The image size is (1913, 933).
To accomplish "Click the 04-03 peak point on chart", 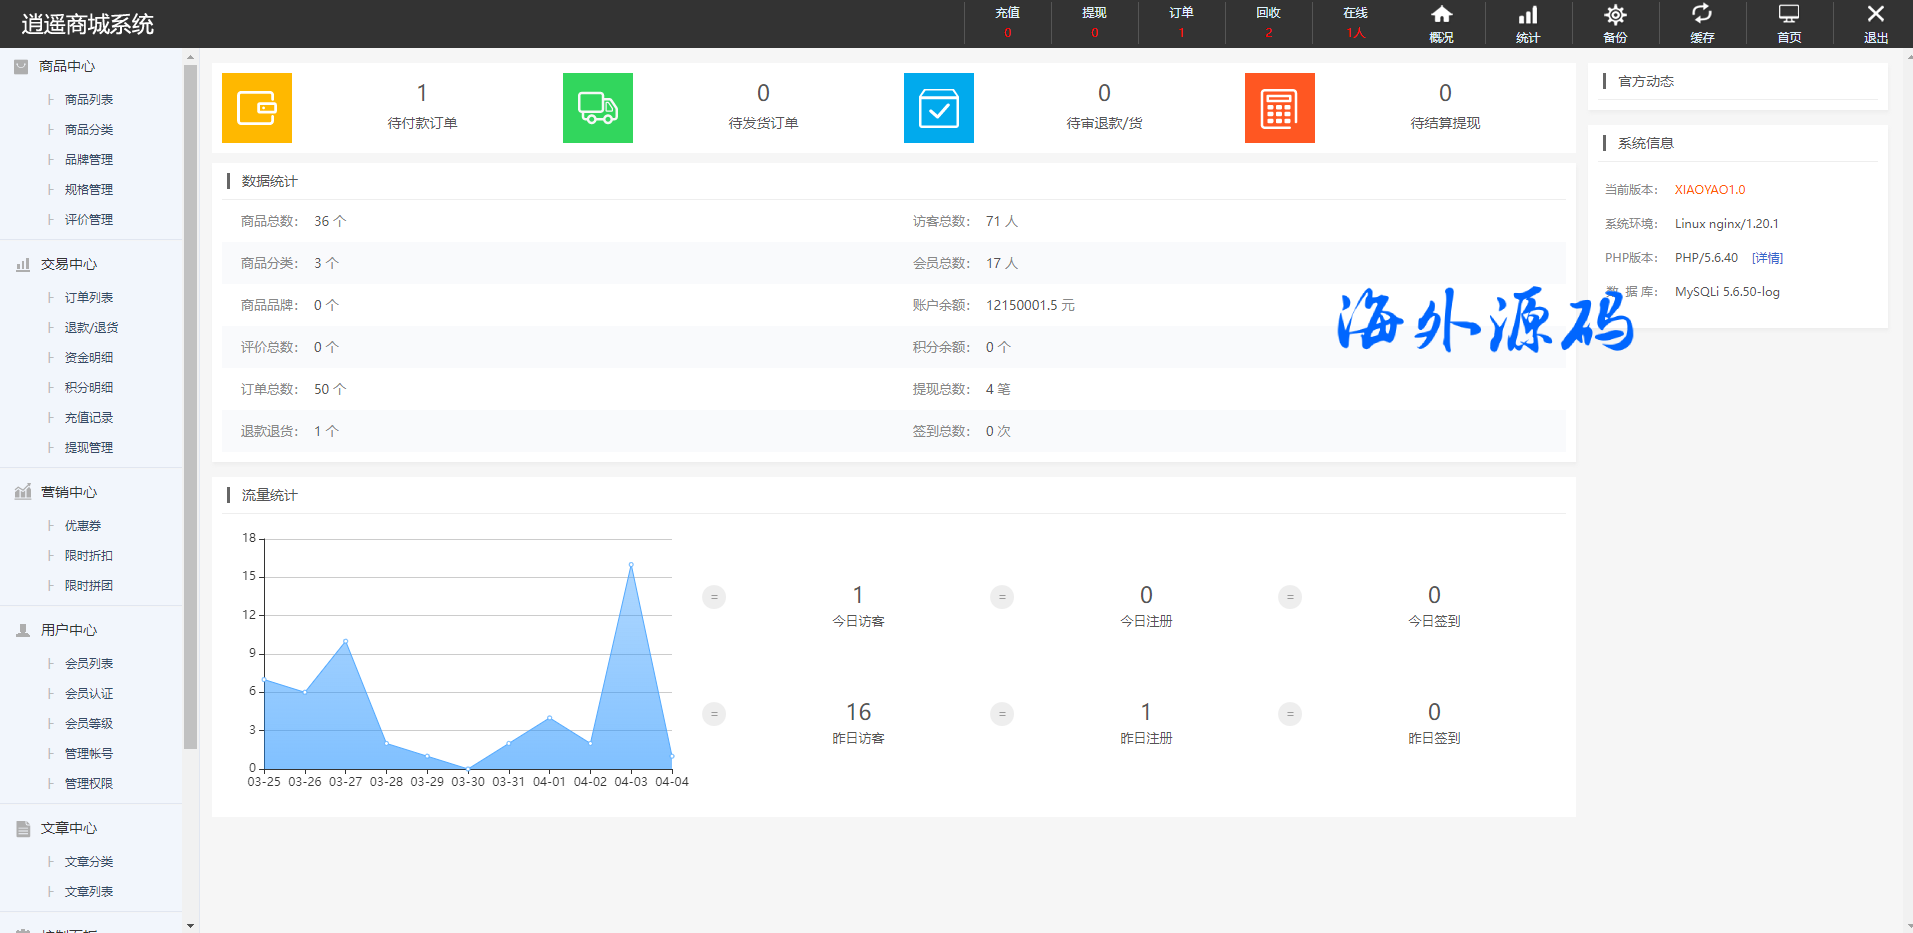I will click(x=631, y=565).
